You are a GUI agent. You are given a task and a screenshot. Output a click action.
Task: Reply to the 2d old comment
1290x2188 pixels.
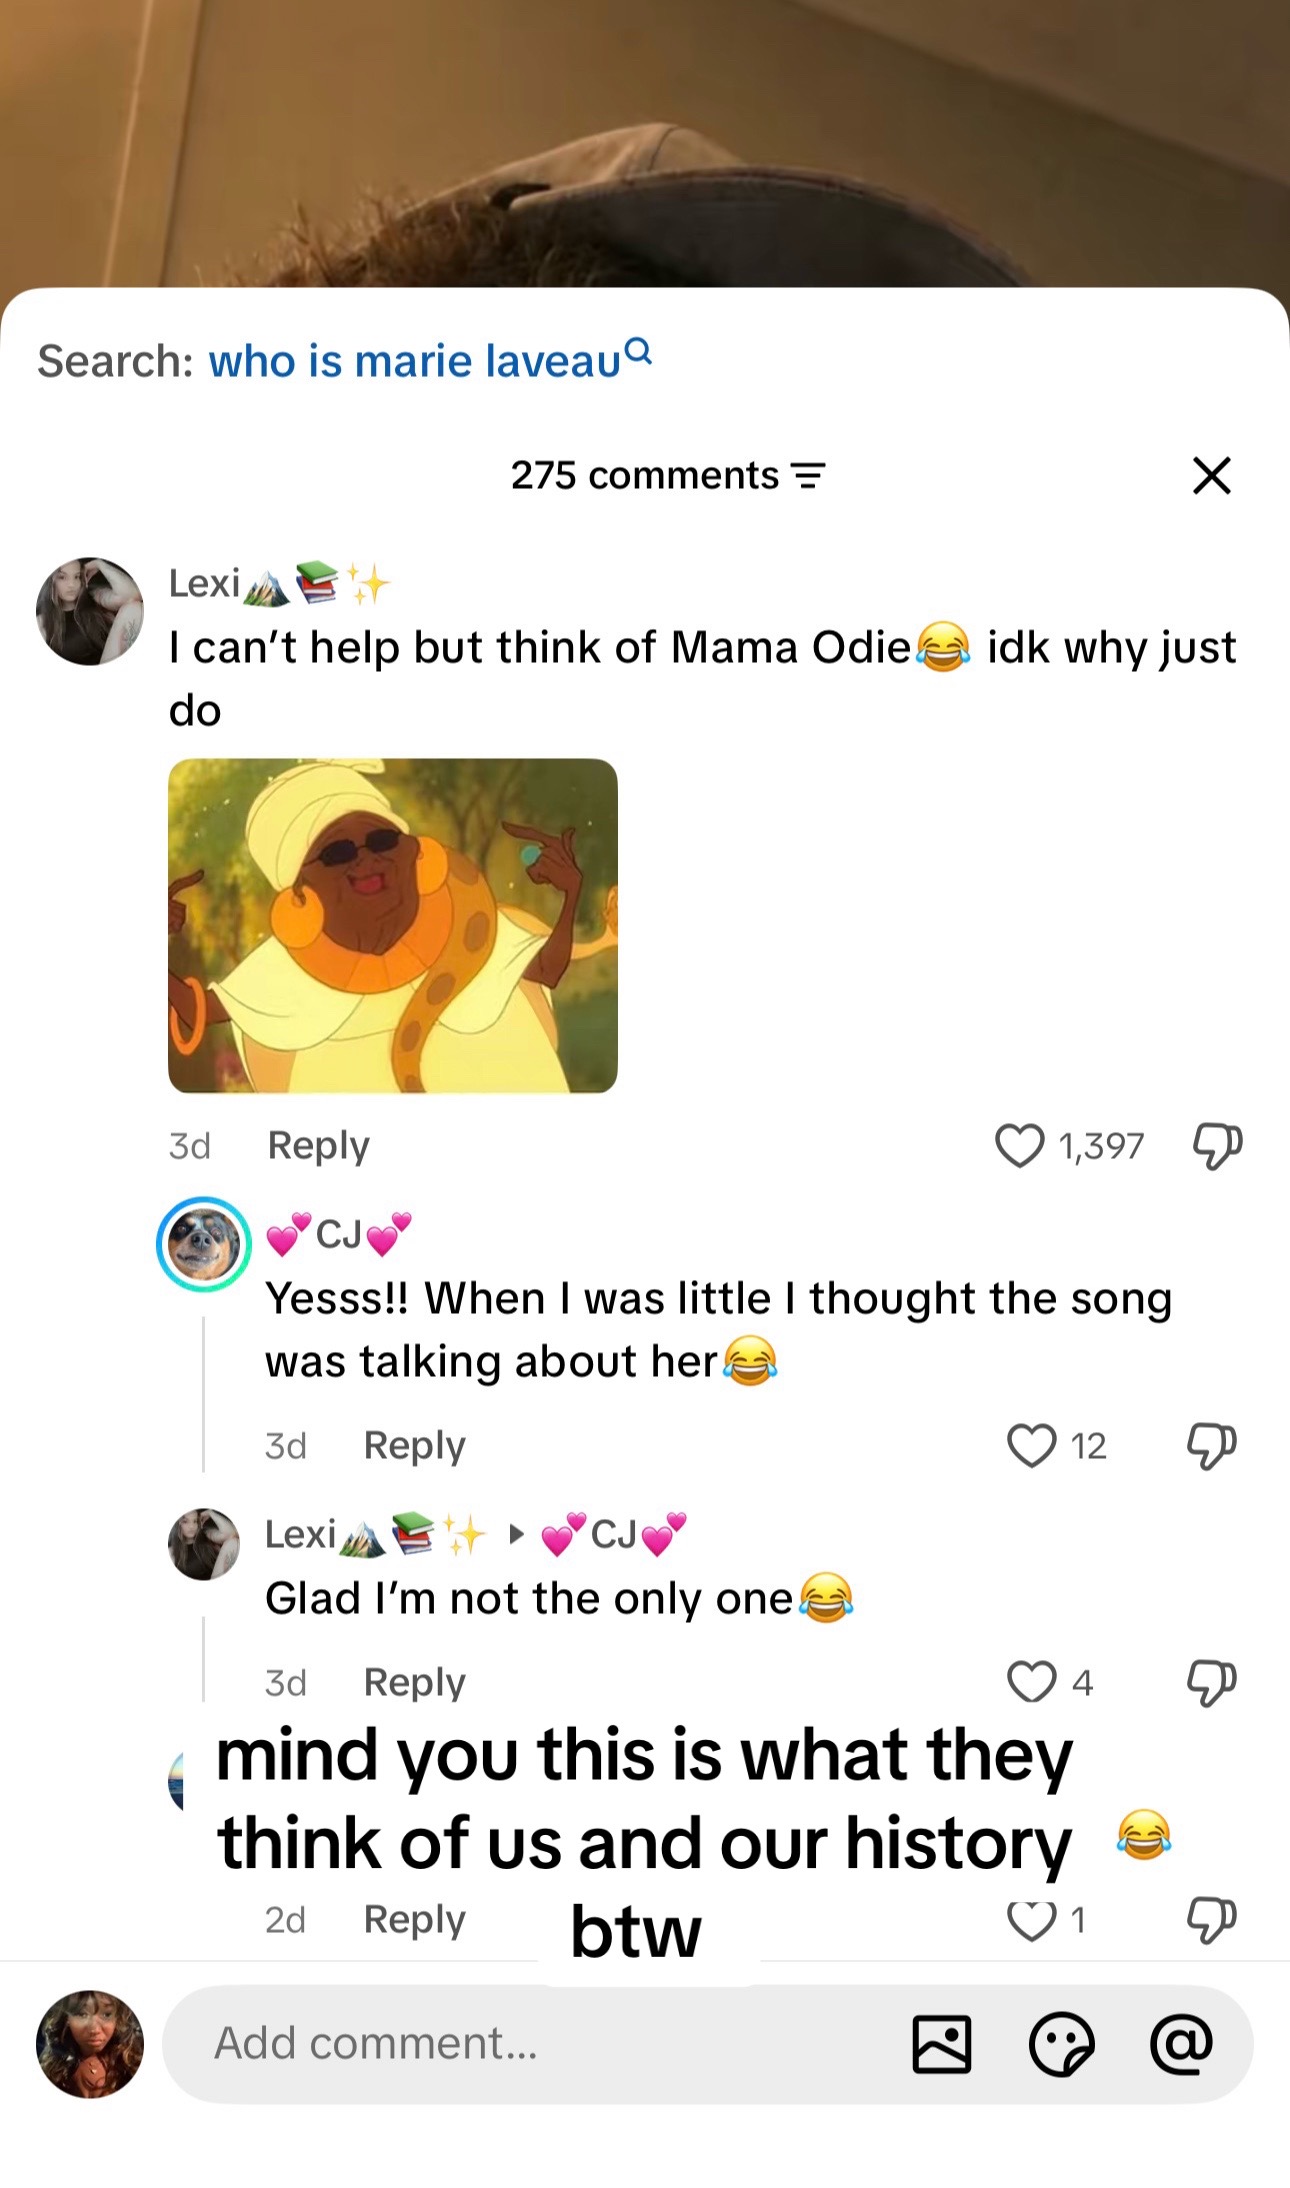[x=414, y=1920]
